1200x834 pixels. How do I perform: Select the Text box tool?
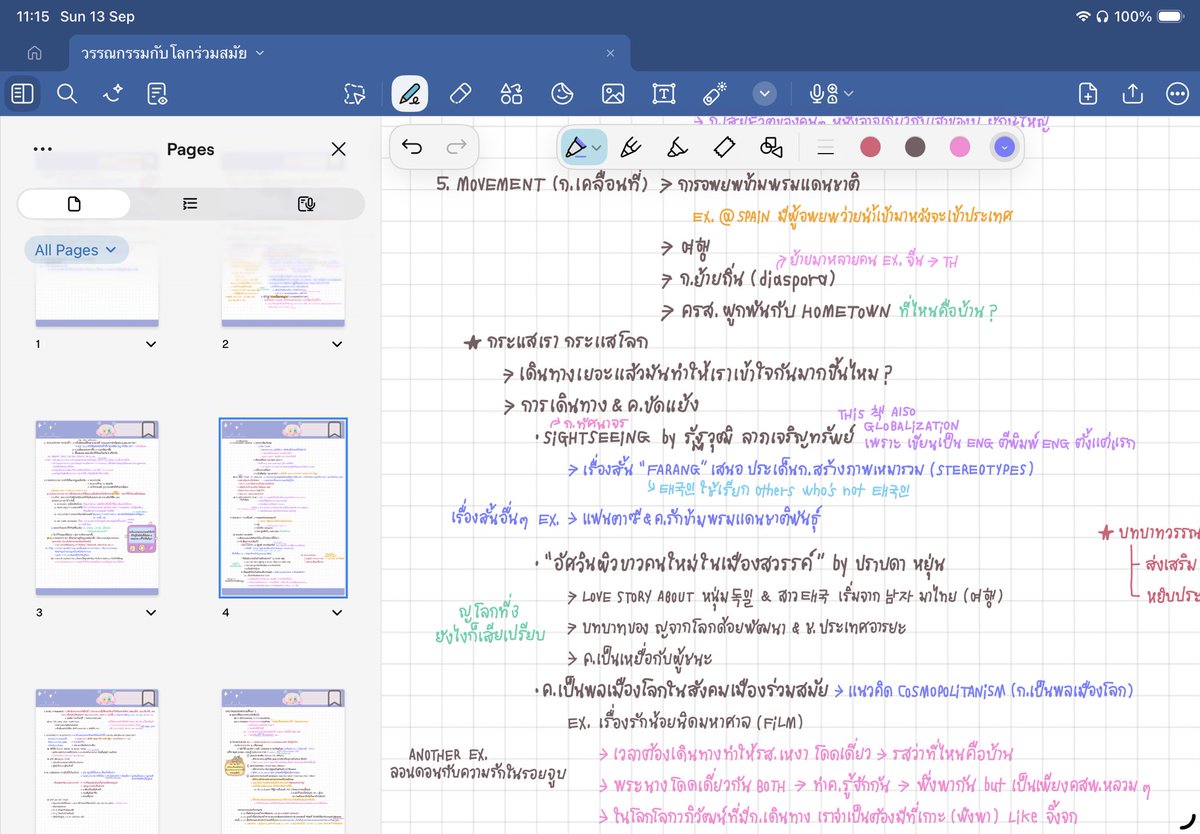click(x=664, y=94)
